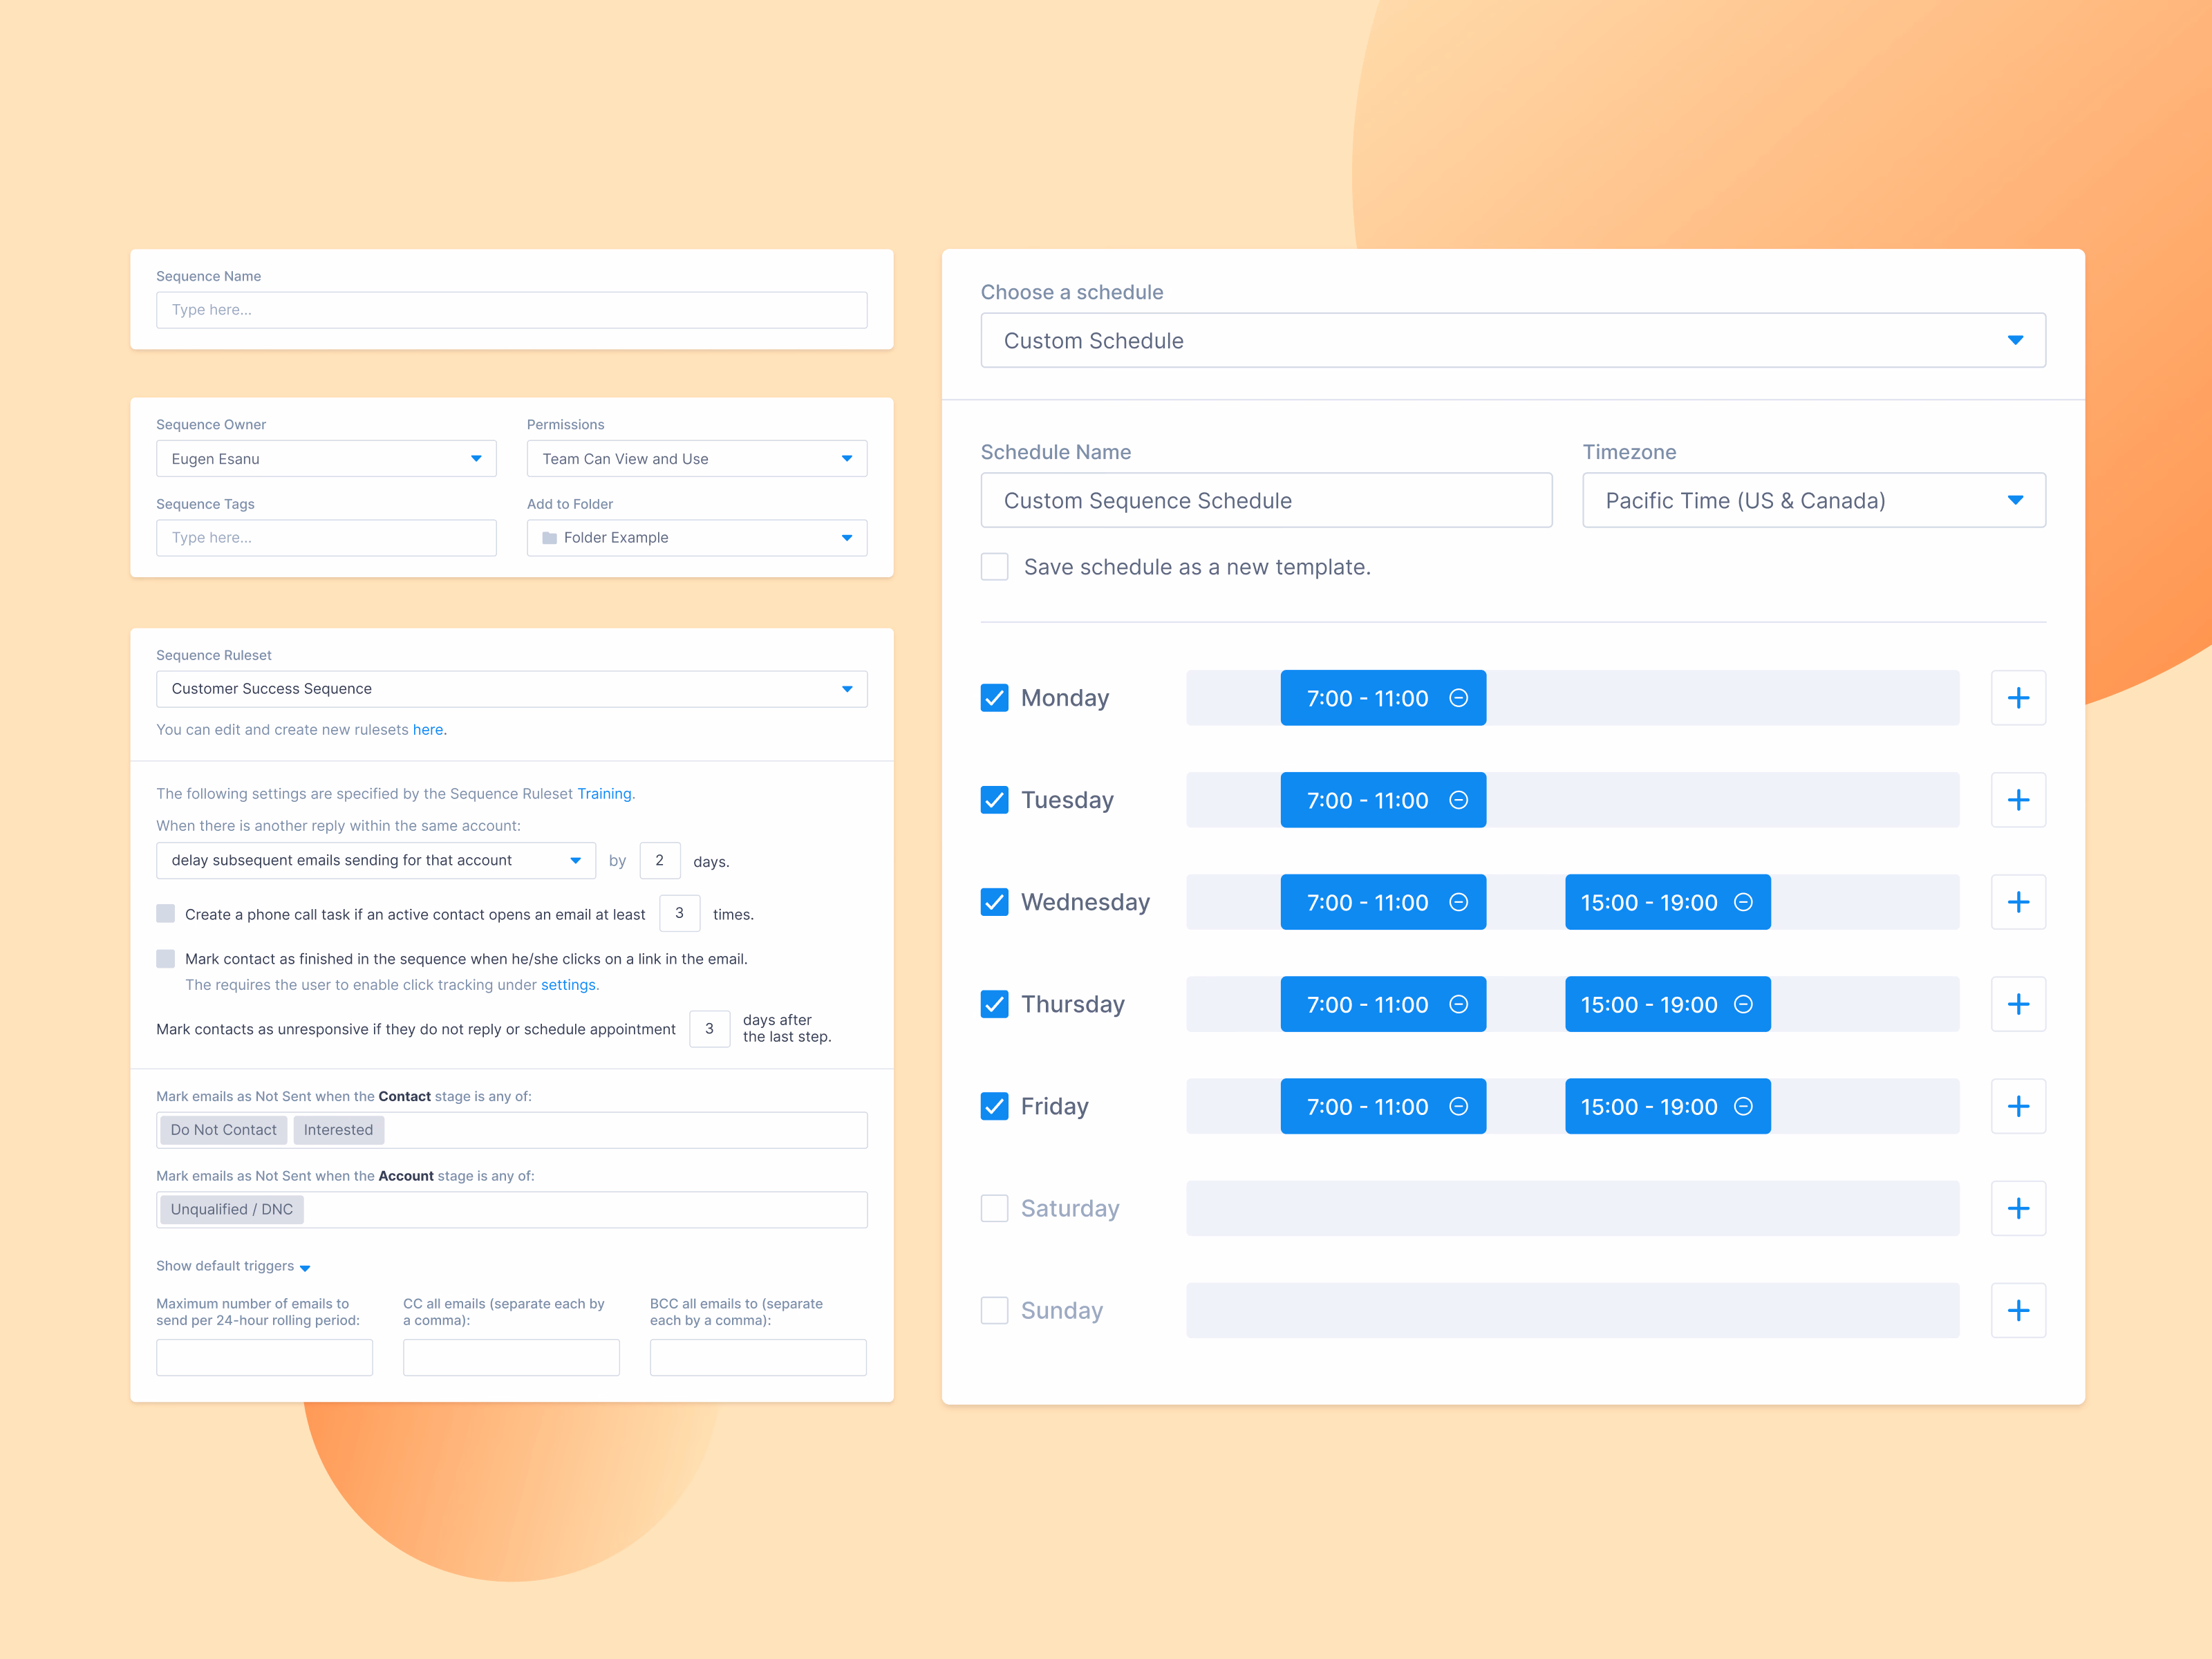This screenshot has height=1659, width=2212.
Task: Enable the Saturday checkbox
Action: 994,1208
